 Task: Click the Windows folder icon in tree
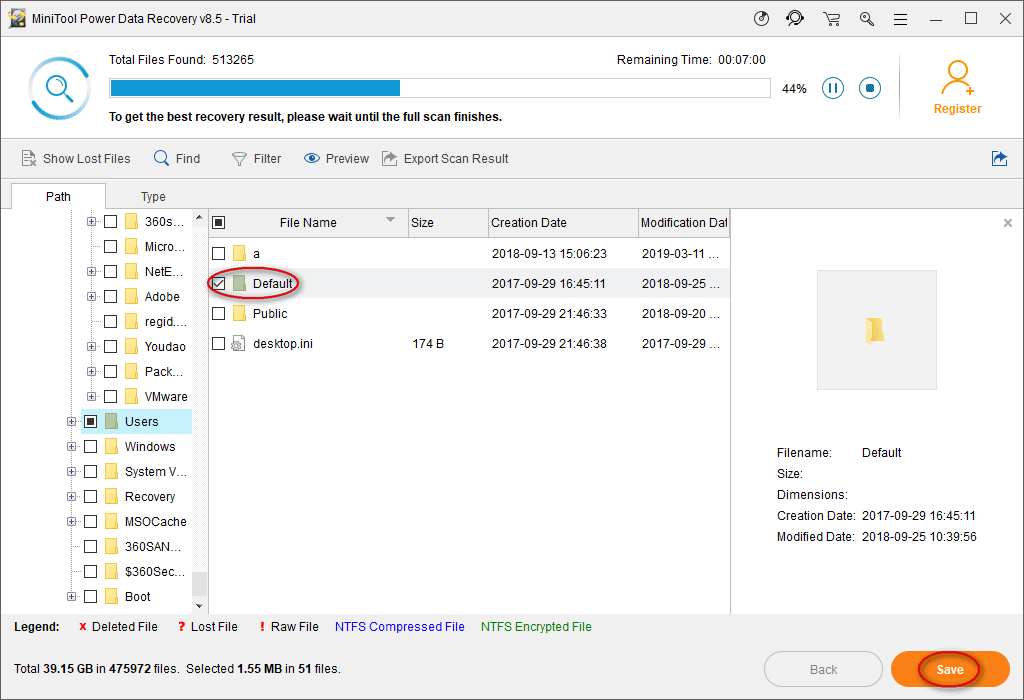pyautogui.click(x=112, y=447)
